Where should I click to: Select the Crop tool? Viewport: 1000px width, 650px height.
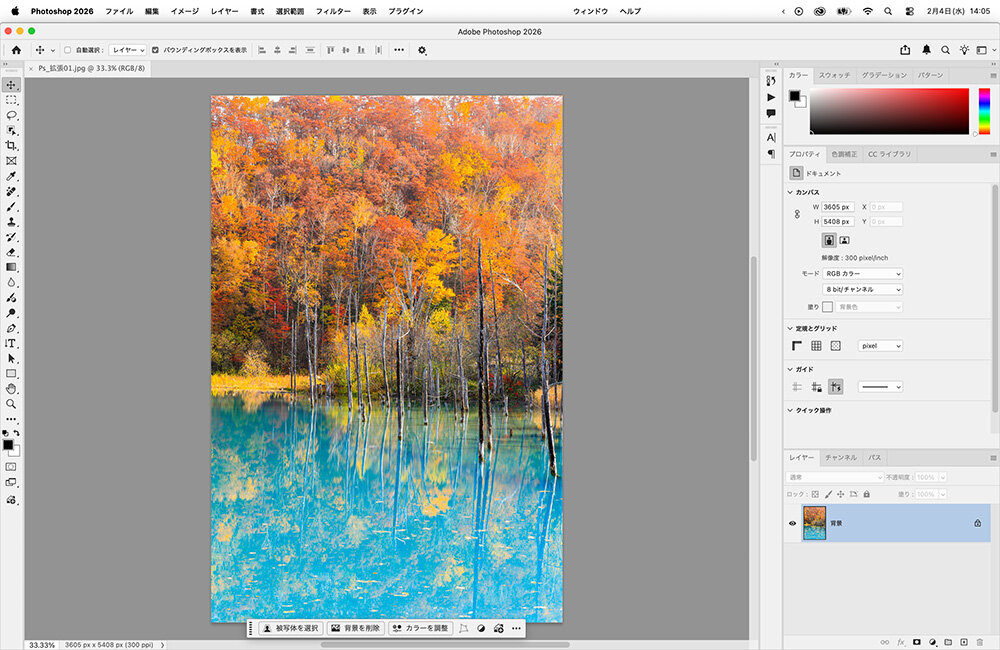pyautogui.click(x=12, y=145)
